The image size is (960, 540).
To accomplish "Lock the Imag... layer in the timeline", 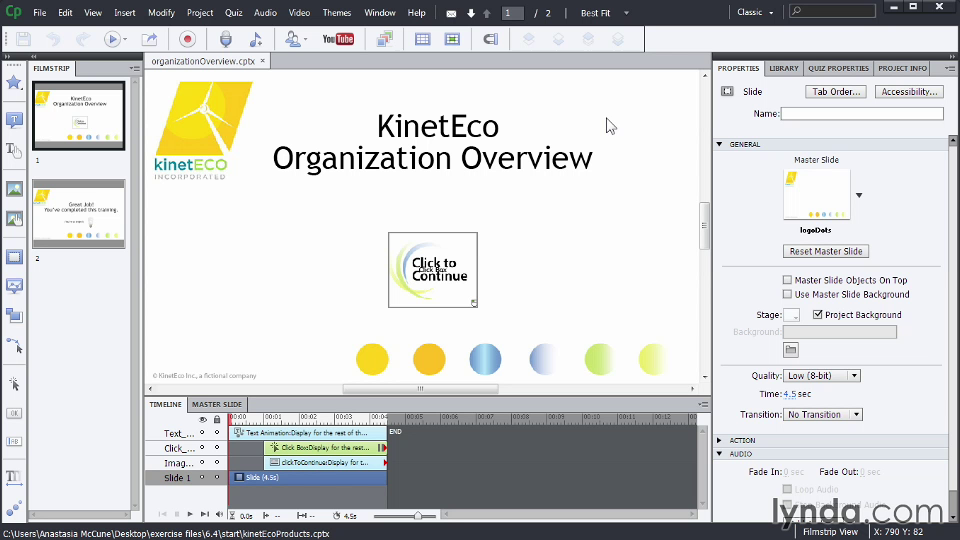I will (x=217, y=462).
